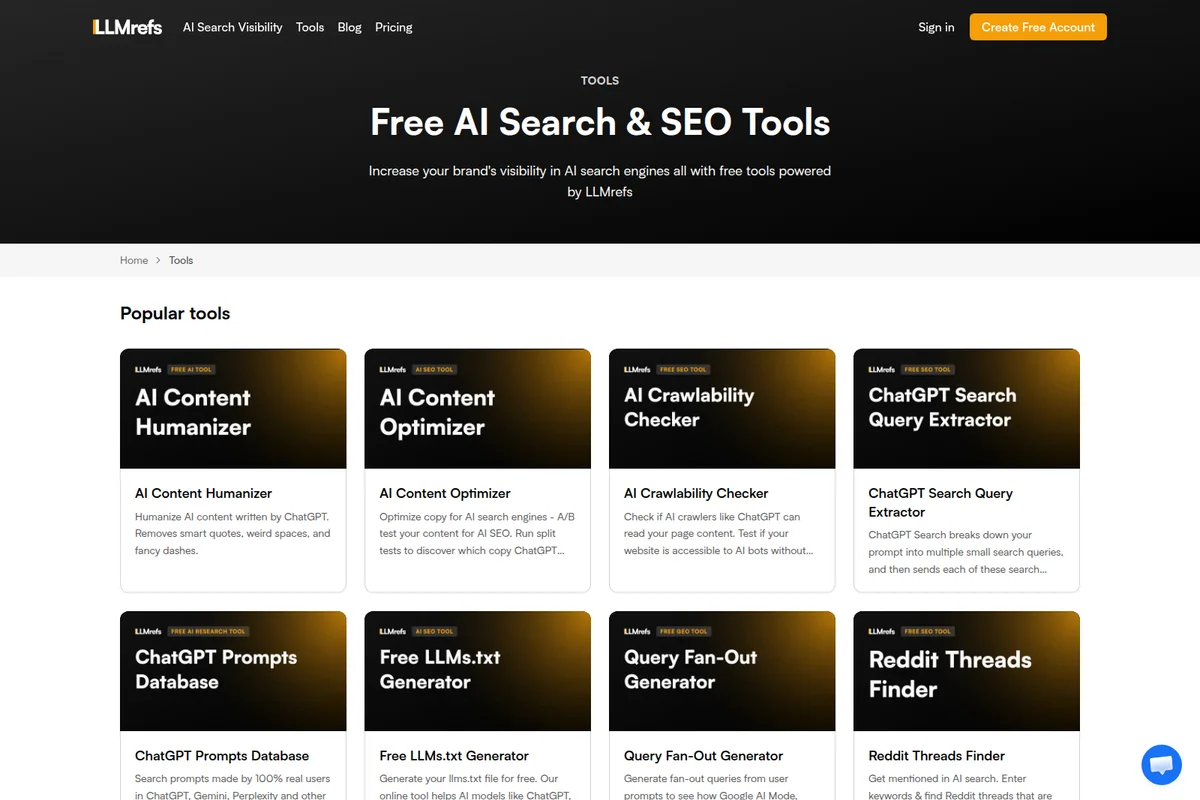Open the AI Content Humanizer card thumbnail

233,408
